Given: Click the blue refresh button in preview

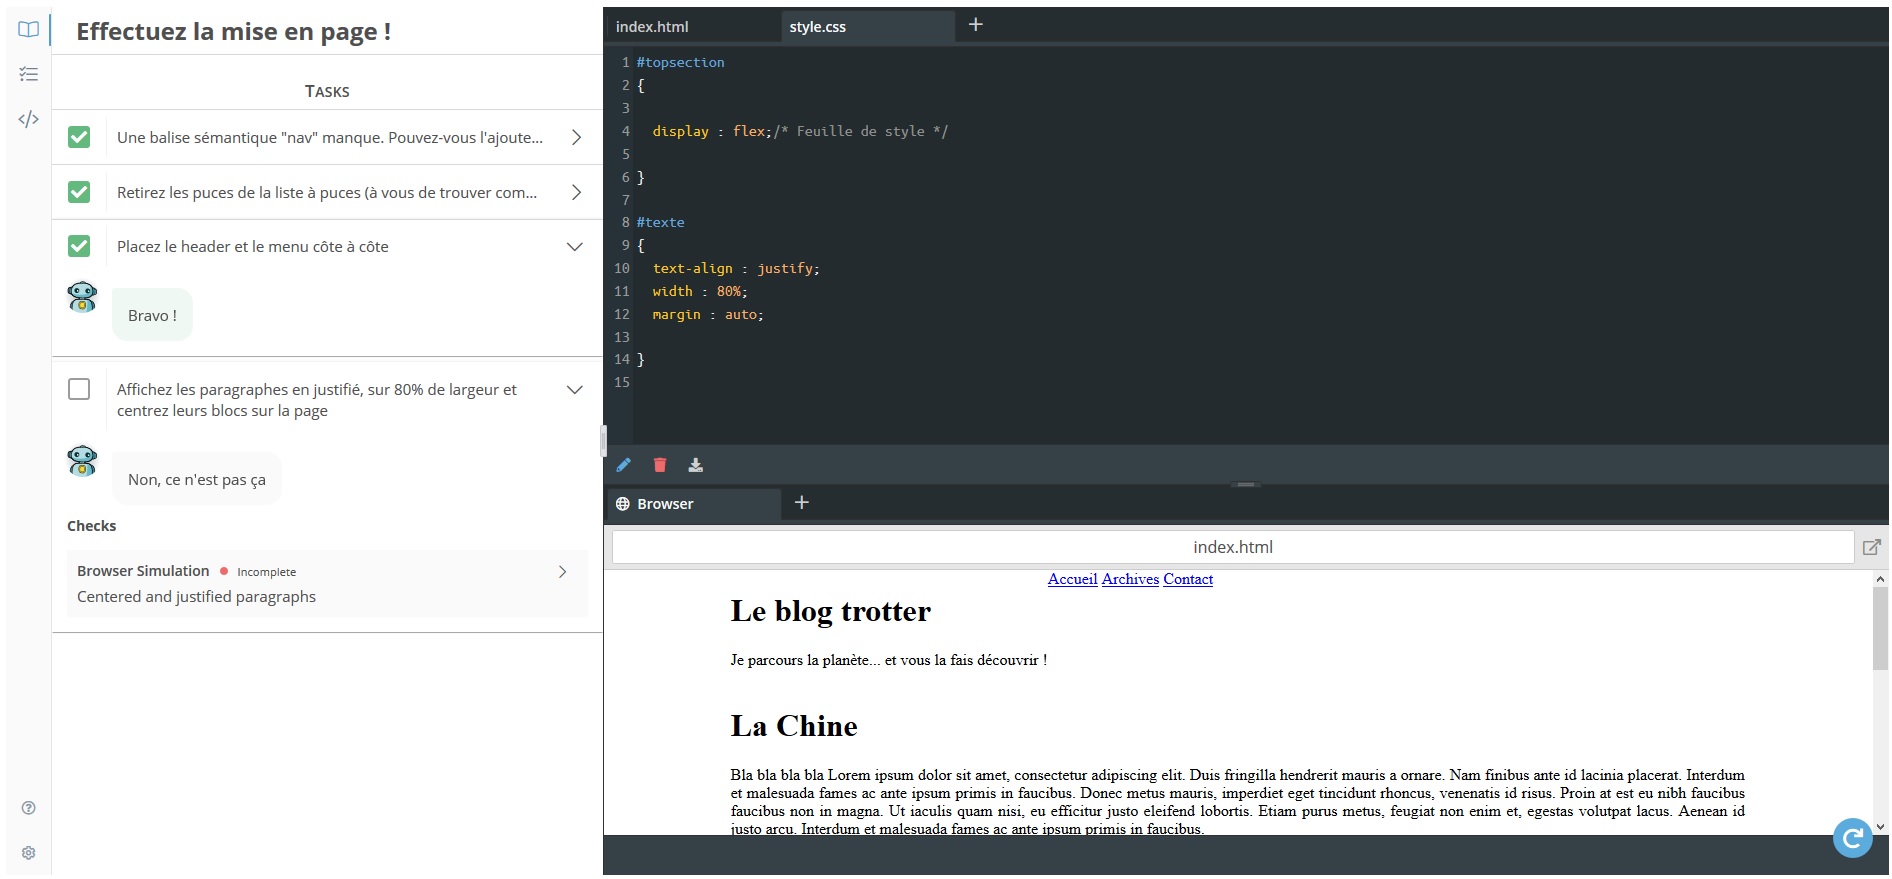Looking at the screenshot, I should point(1852,838).
